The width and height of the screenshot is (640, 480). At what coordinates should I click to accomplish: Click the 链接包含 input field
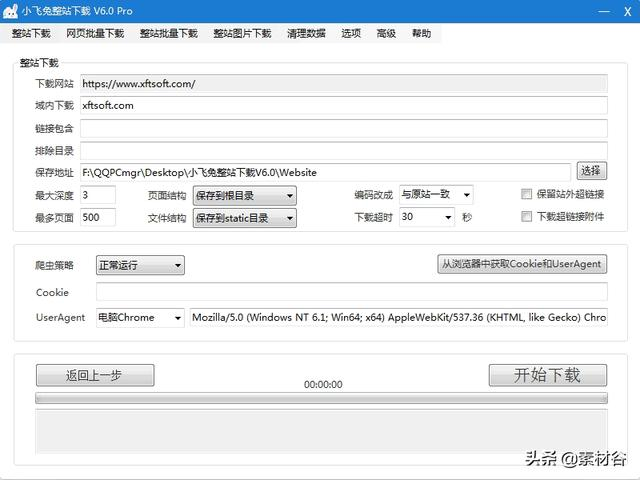pos(344,128)
